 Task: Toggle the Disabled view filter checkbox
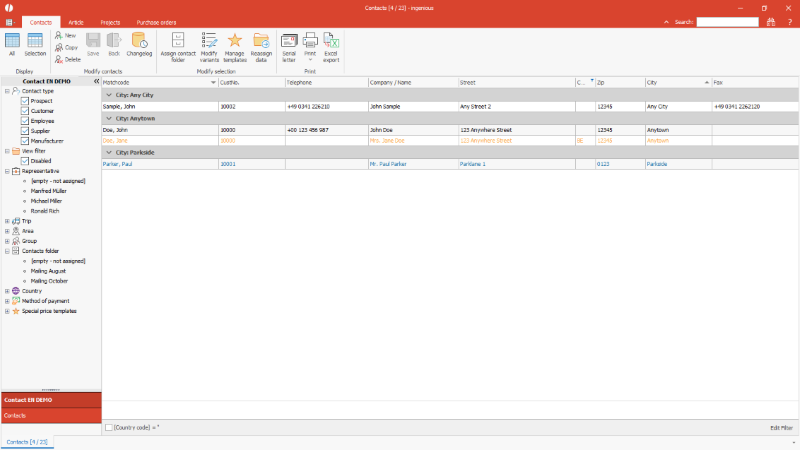[25, 161]
